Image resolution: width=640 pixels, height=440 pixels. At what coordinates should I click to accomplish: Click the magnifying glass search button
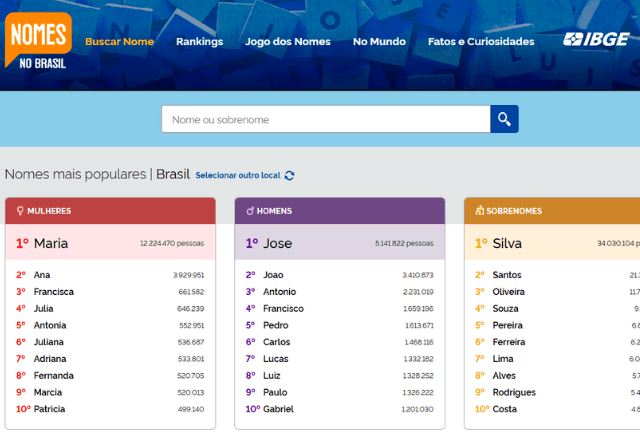click(x=504, y=120)
